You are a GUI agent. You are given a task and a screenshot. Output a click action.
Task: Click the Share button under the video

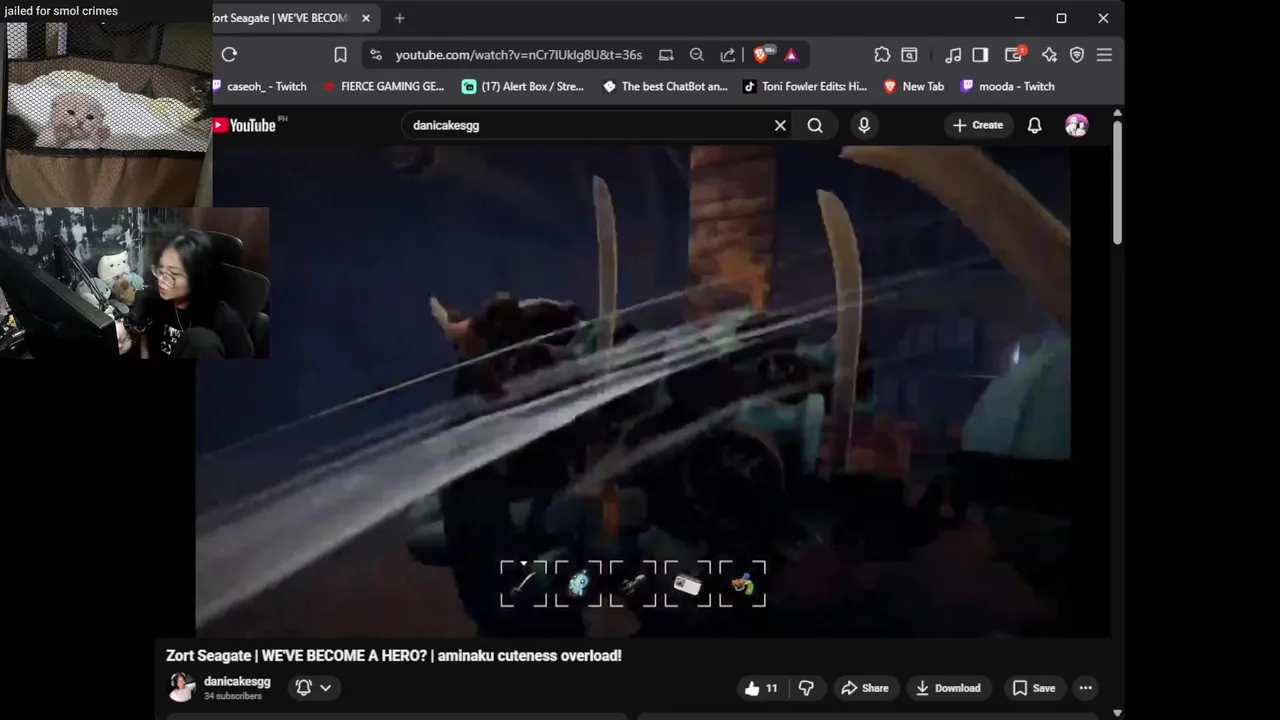point(865,688)
